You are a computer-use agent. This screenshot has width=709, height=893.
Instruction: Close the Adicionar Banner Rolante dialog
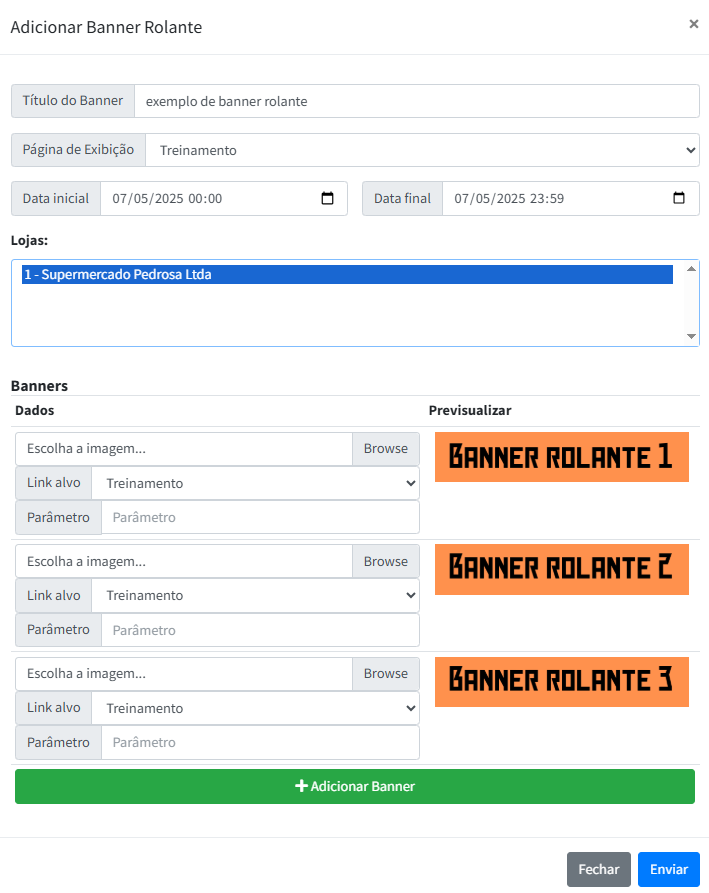693,24
